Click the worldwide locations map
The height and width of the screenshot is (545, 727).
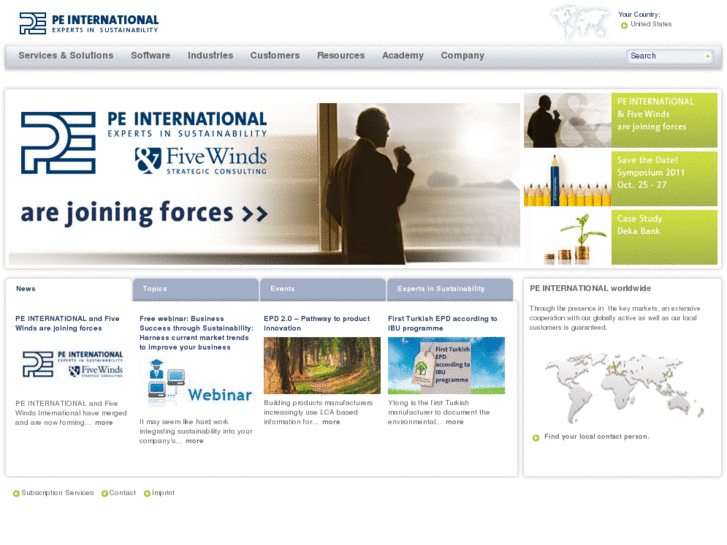click(x=624, y=388)
